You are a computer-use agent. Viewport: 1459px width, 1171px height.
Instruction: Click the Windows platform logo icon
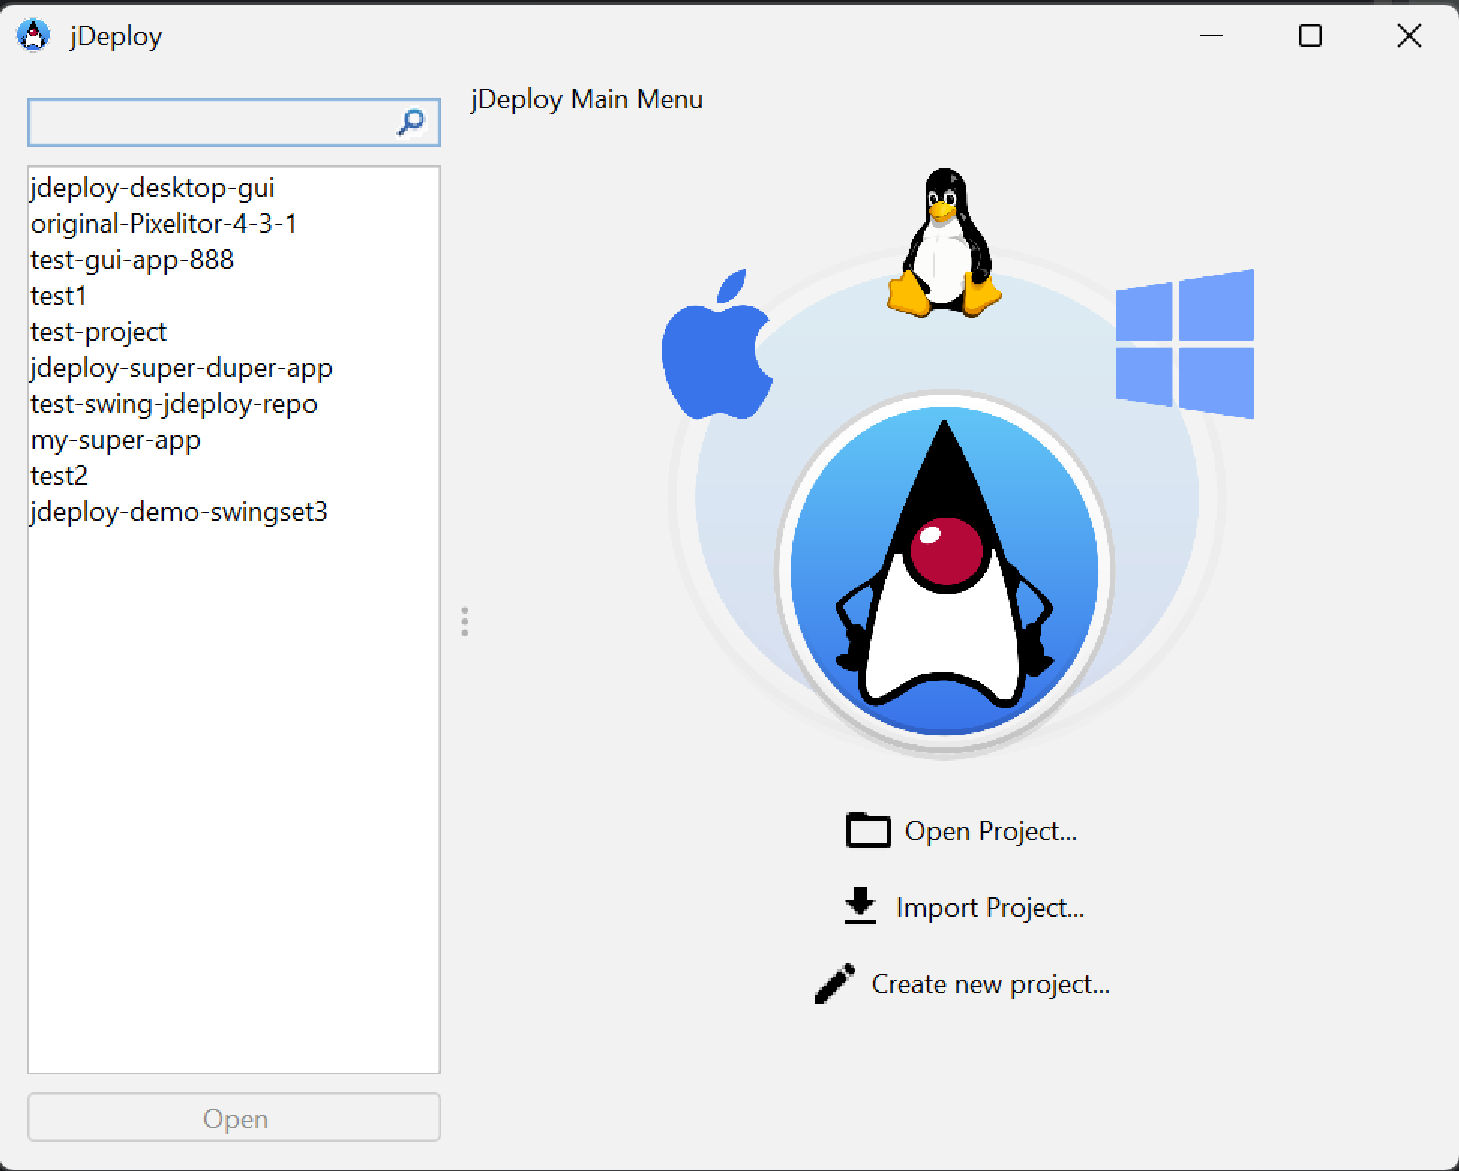coord(1186,343)
